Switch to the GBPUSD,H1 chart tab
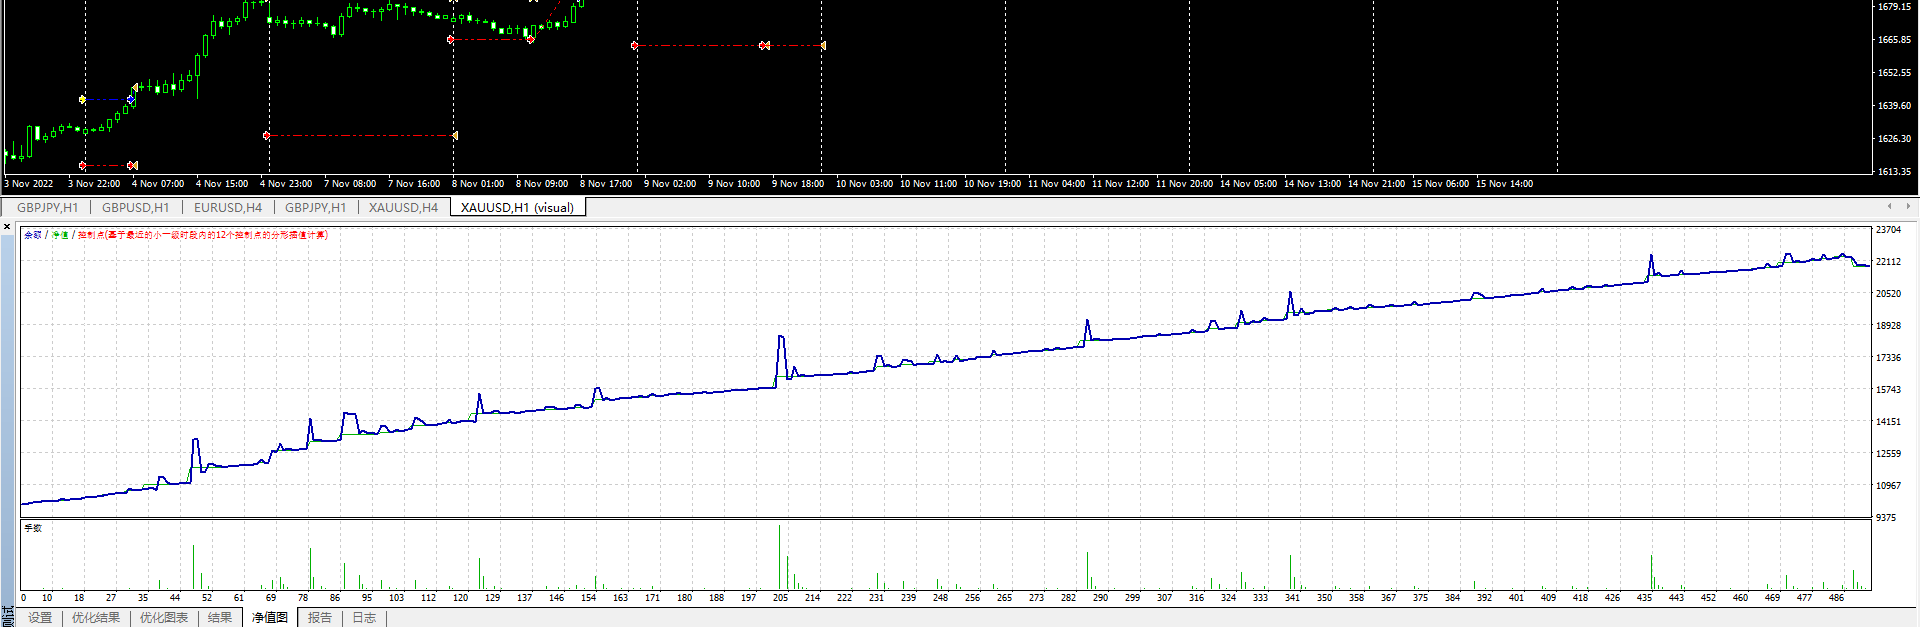 point(135,208)
